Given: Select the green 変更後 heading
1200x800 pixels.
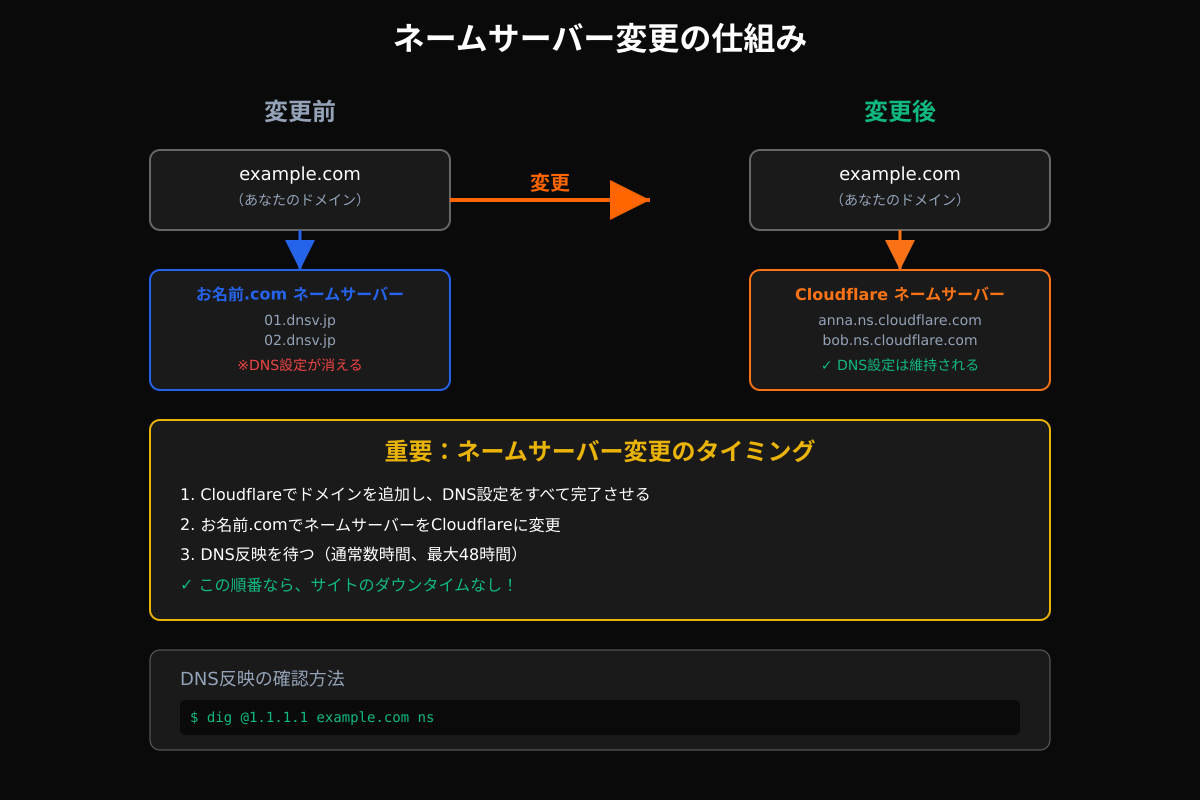Looking at the screenshot, I should (x=900, y=111).
